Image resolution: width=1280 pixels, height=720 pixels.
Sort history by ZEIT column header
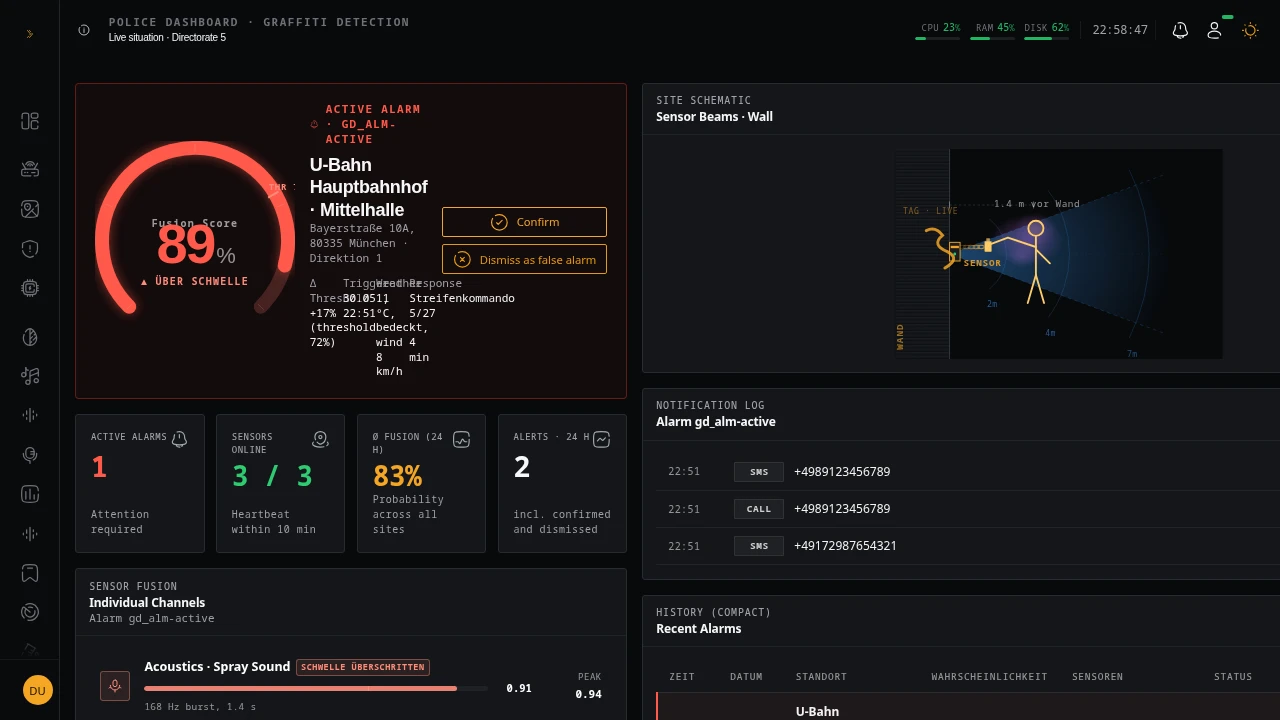click(x=682, y=677)
